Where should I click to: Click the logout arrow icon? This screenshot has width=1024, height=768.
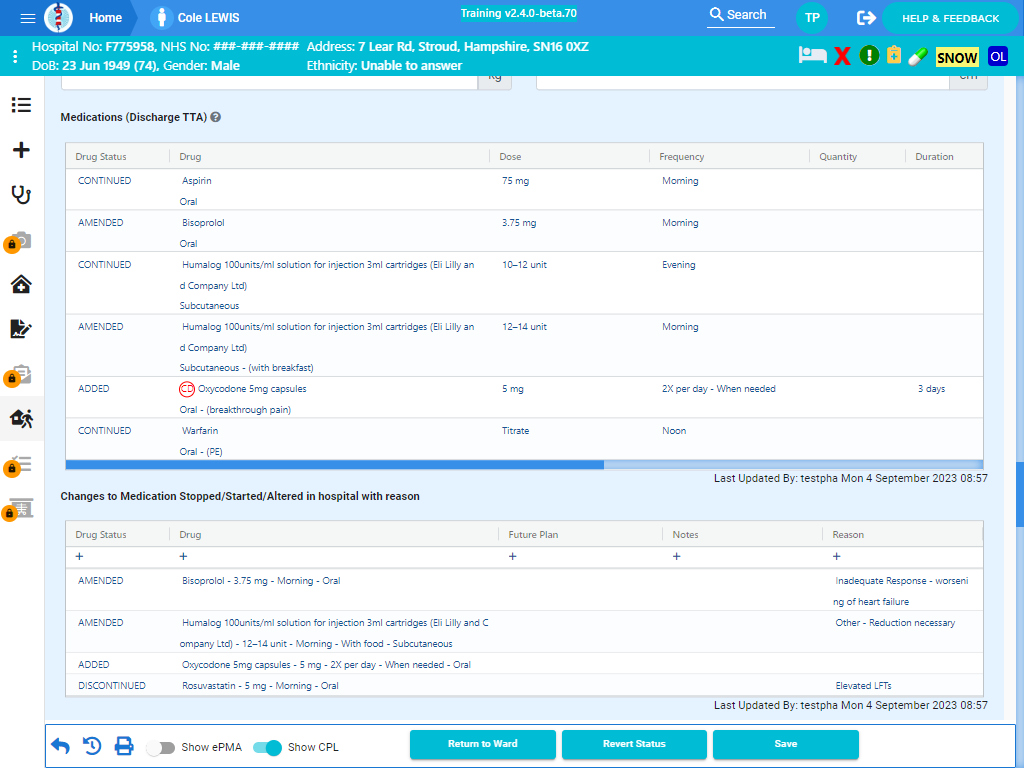tap(866, 18)
